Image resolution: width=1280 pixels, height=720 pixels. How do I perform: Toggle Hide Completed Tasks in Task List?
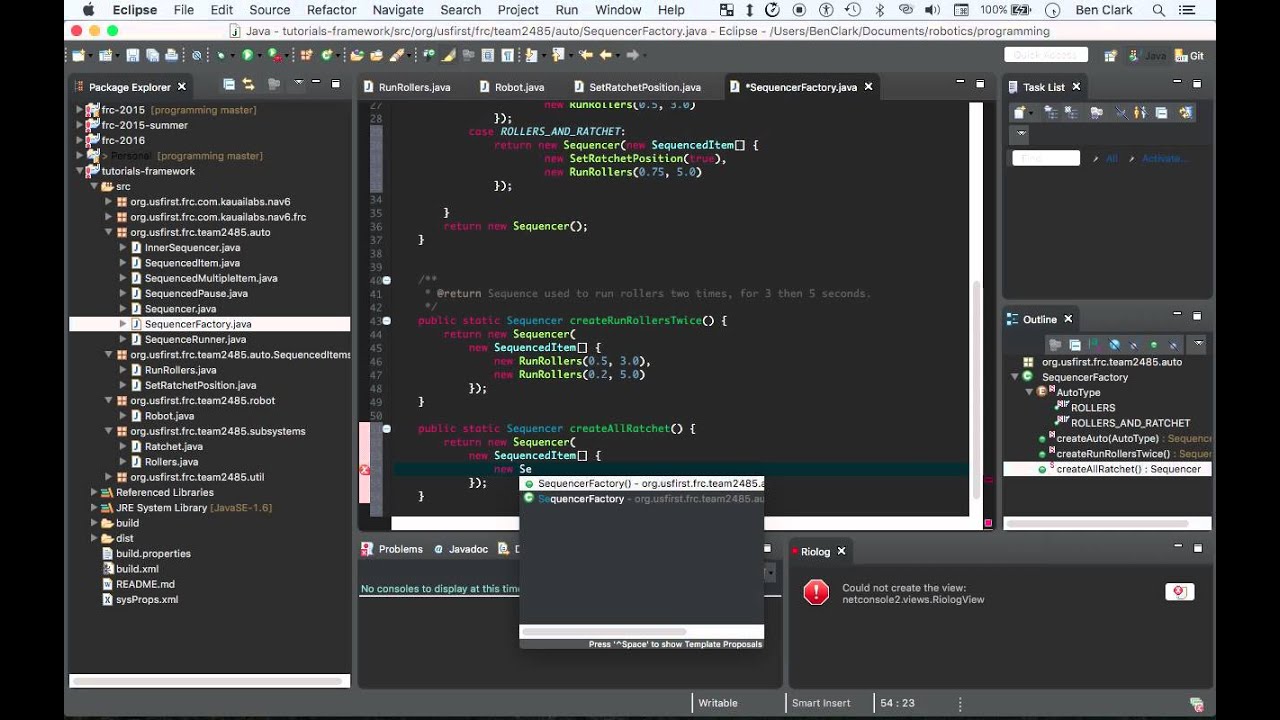[1121, 112]
